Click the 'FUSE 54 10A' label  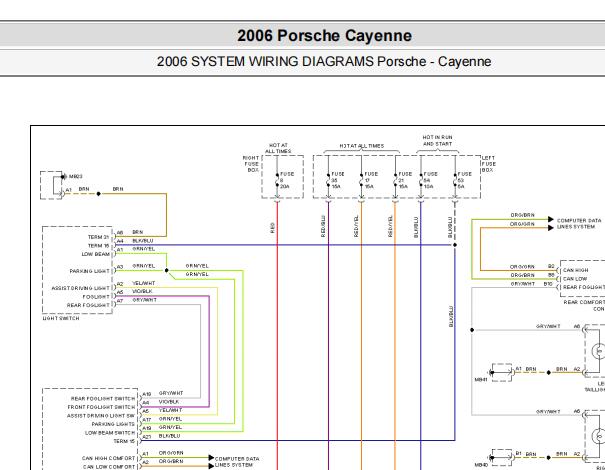click(430, 180)
